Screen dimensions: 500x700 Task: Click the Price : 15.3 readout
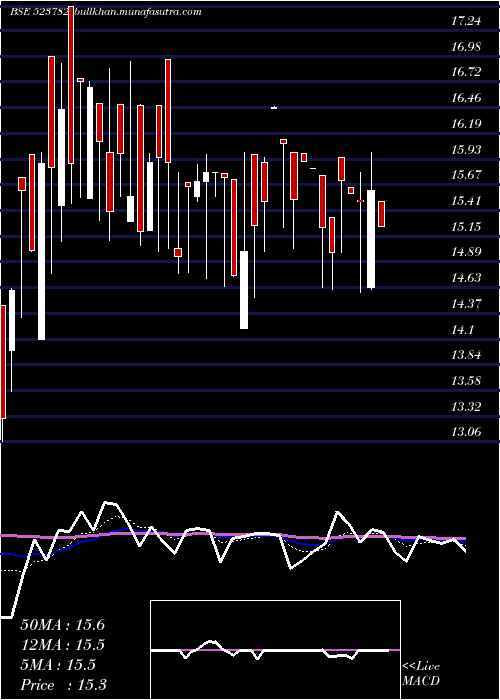63,685
